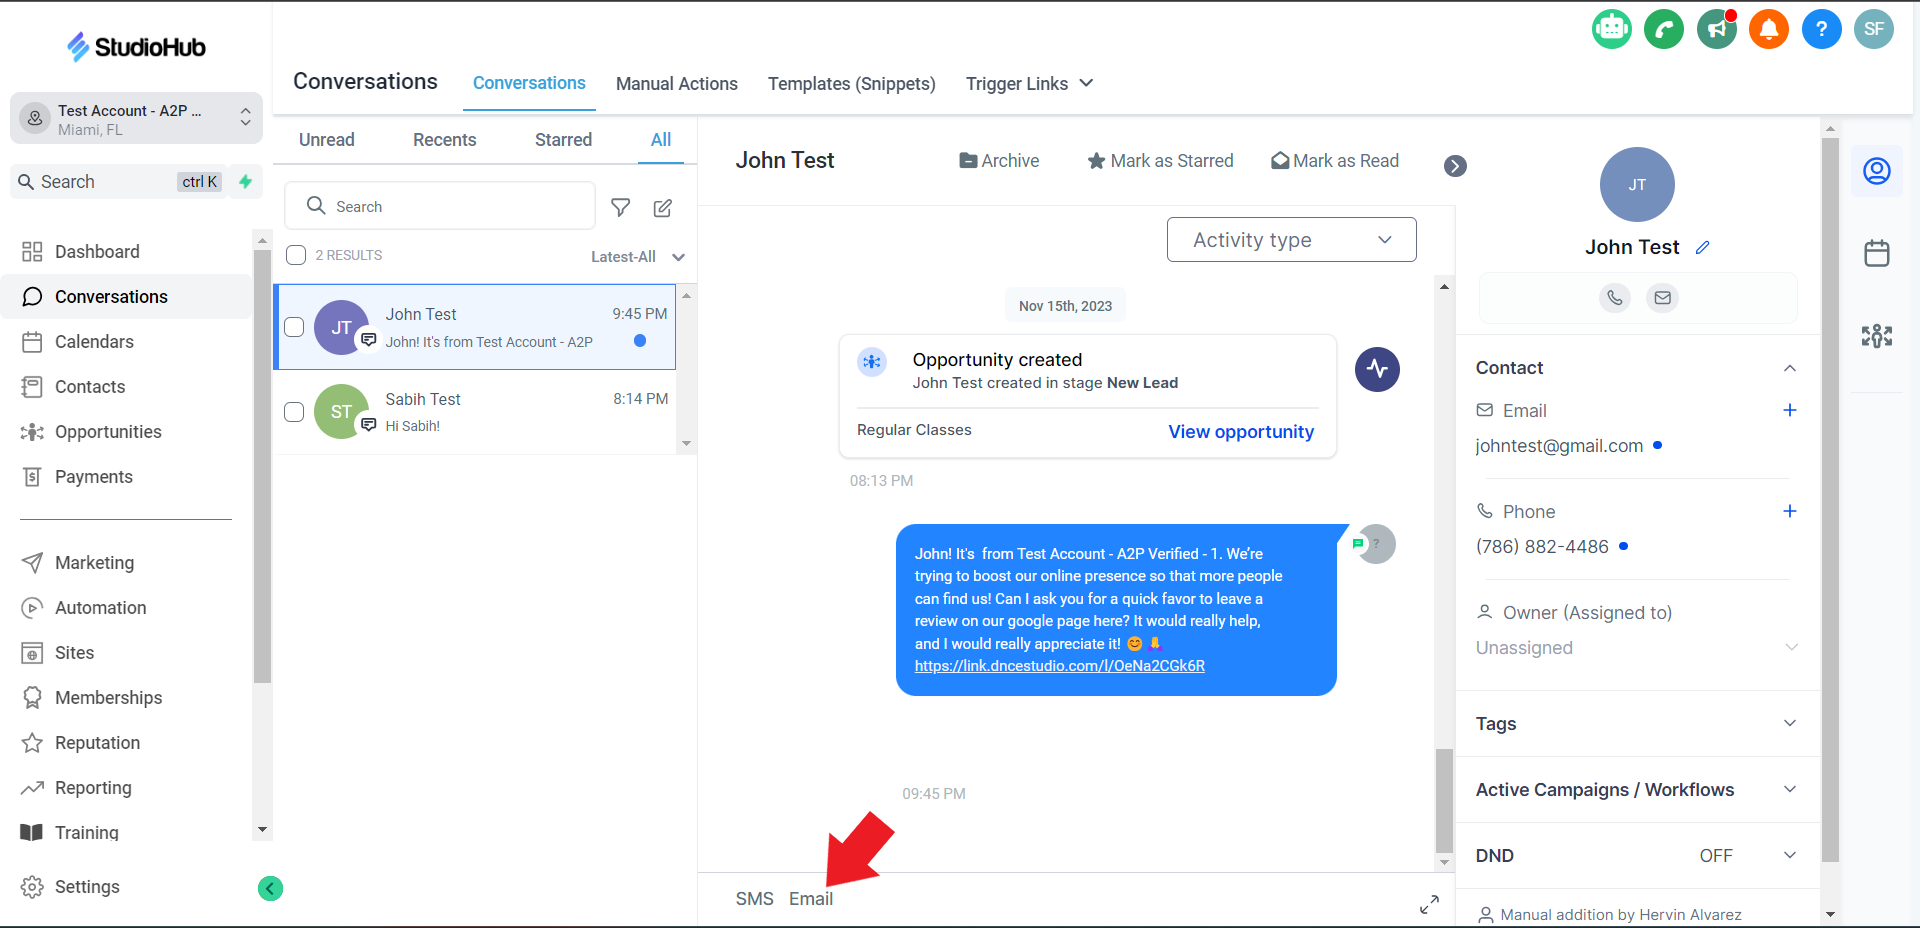The height and width of the screenshot is (928, 1920).
Task: Switch to the Manual Actions tab
Action: tap(677, 84)
